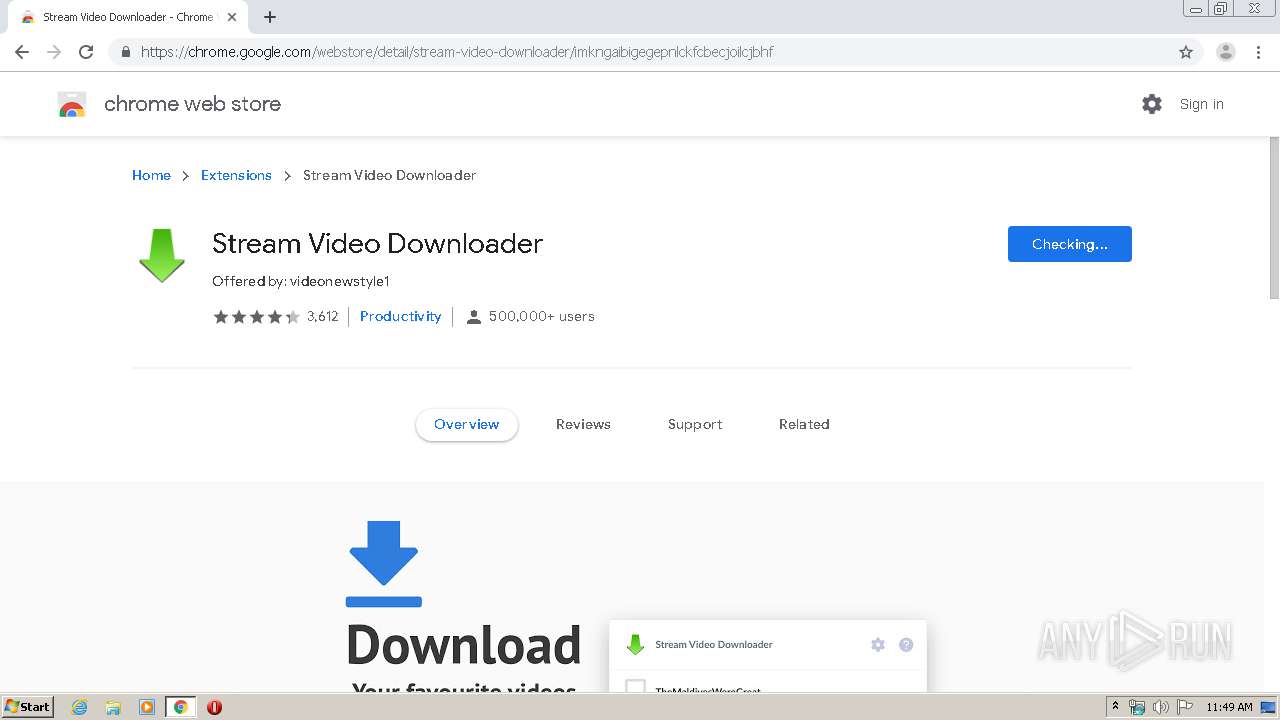Open Web Store settings gear
Screen dimensions: 1280x720
[x=1152, y=104]
